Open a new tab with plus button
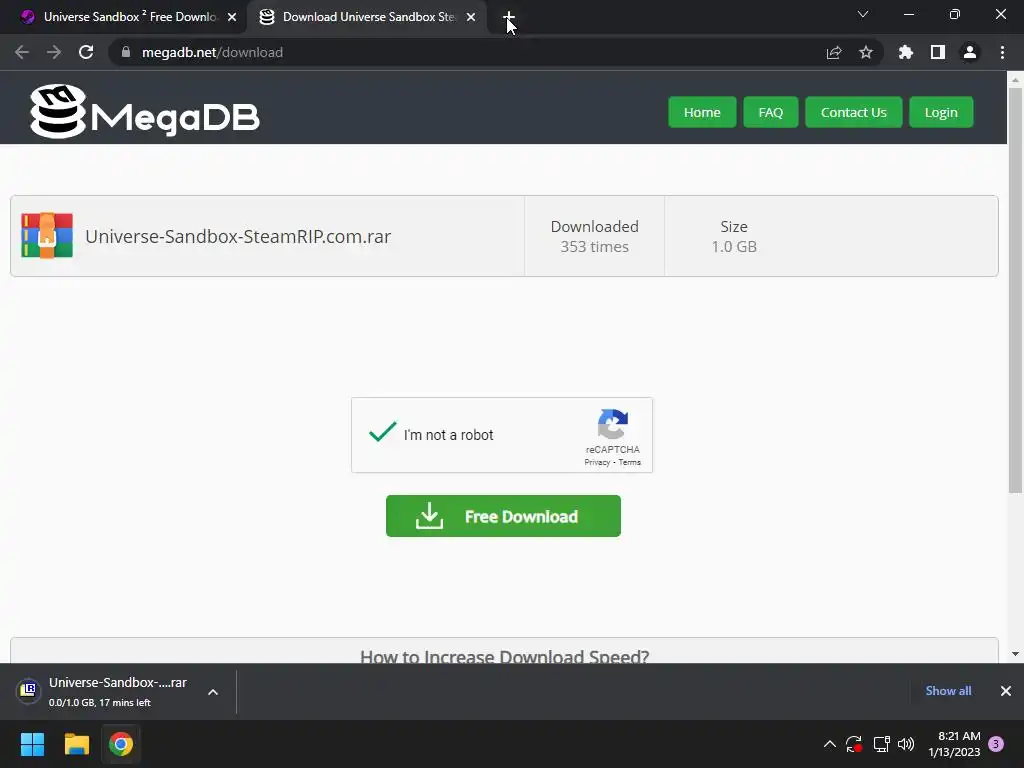 509,17
